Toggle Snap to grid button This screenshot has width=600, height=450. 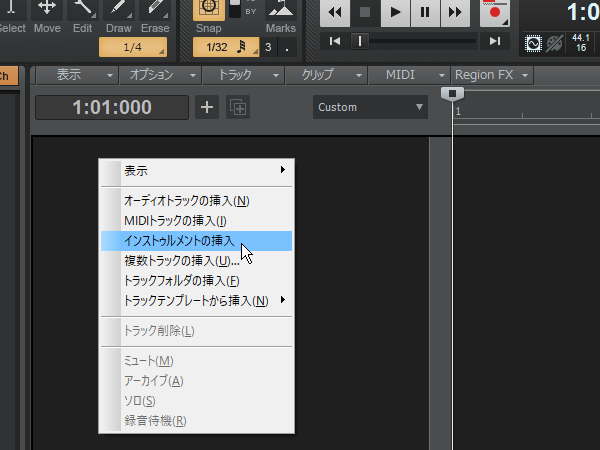[209, 10]
